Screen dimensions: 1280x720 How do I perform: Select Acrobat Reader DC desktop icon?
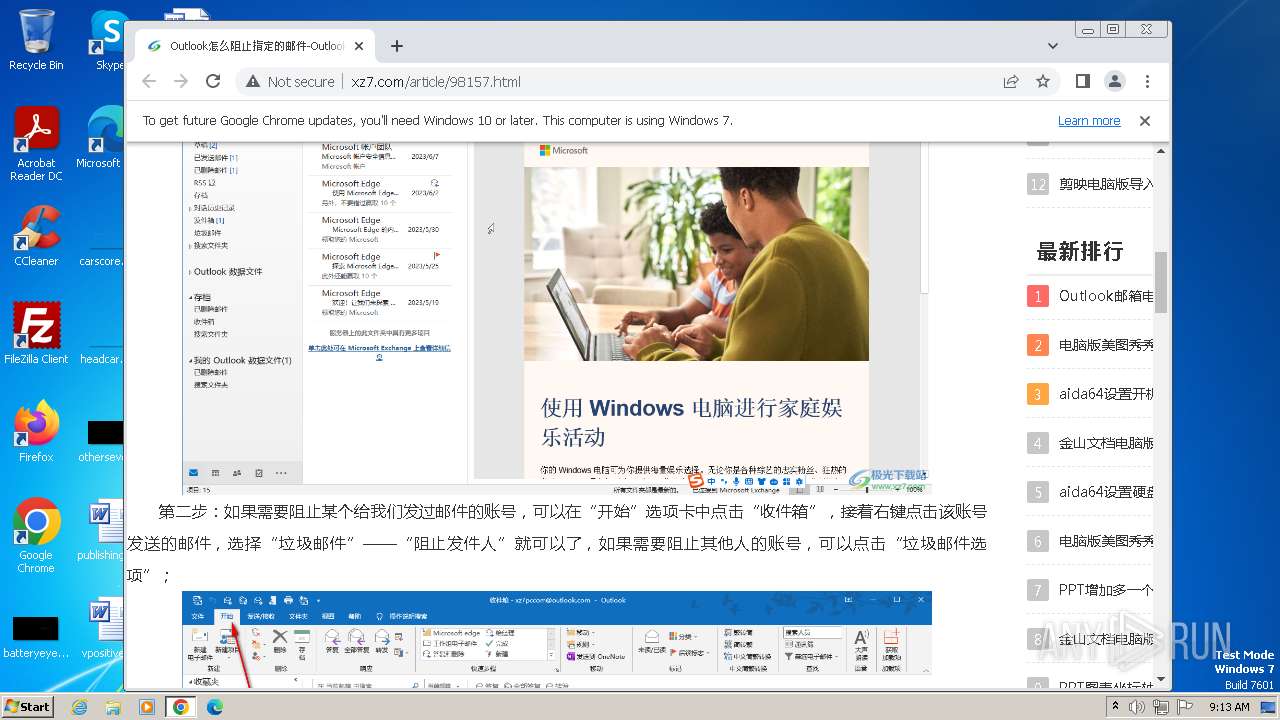pos(36,143)
